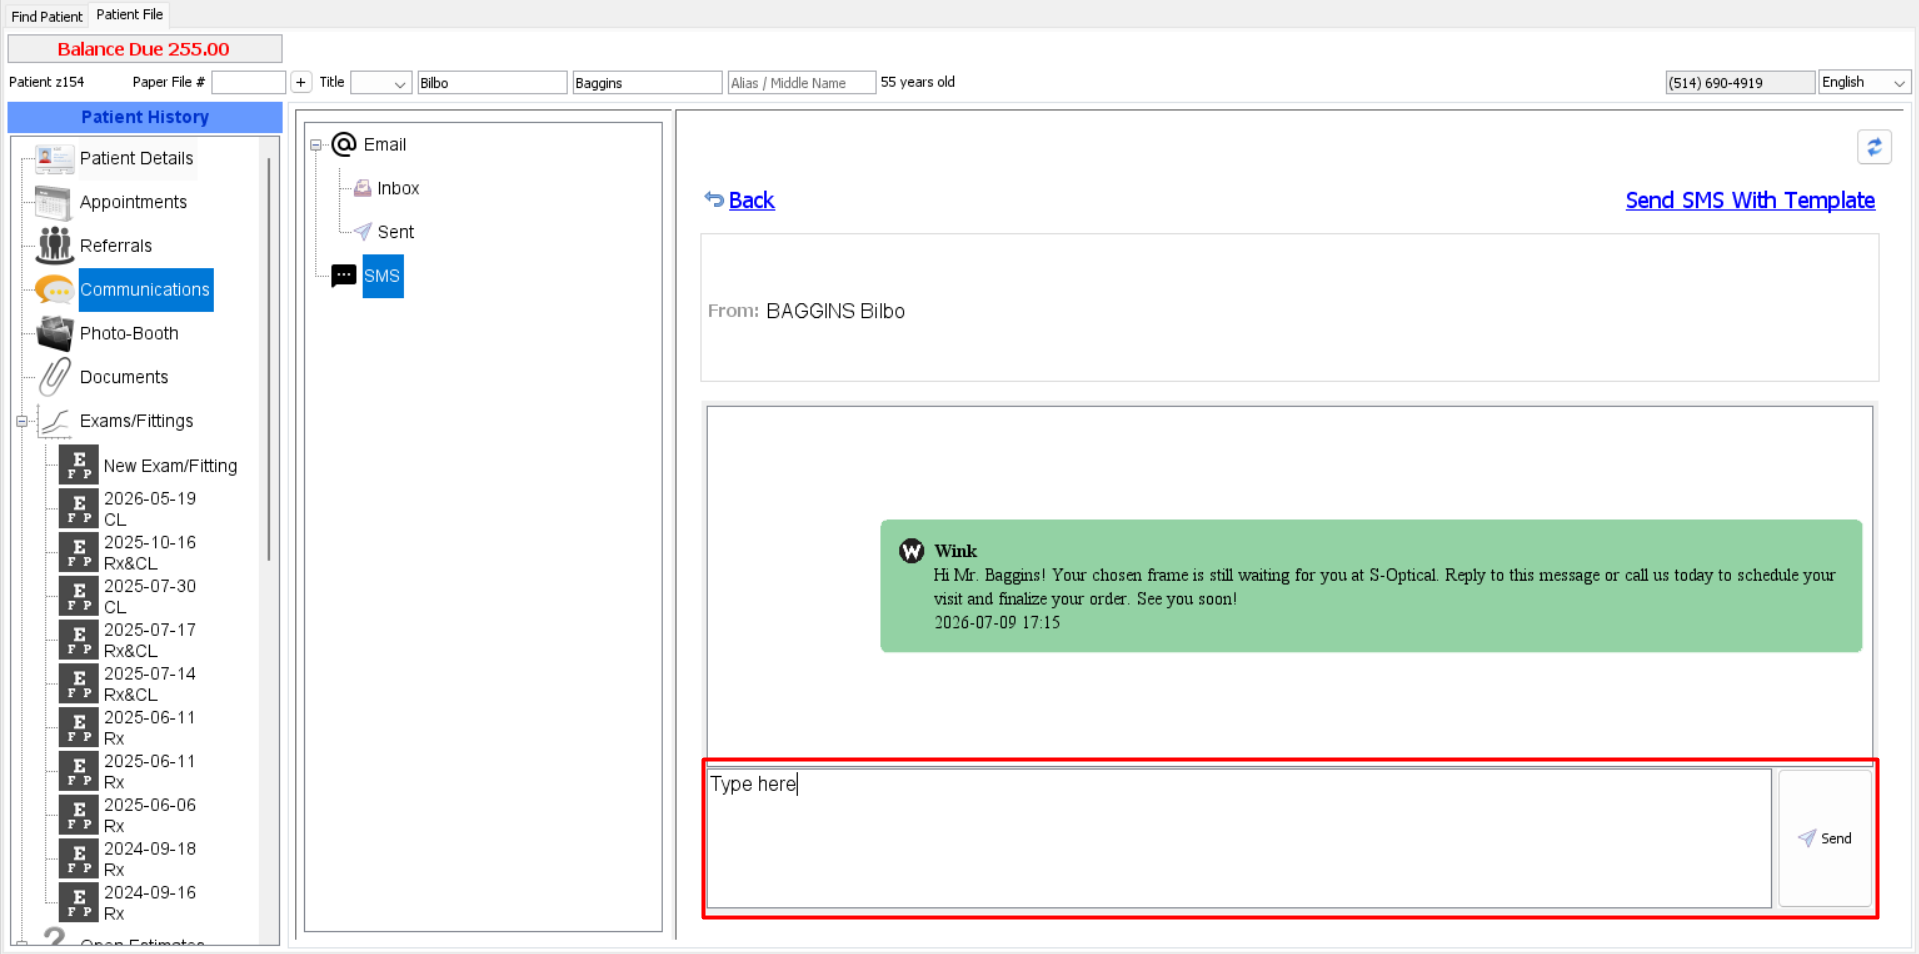The image size is (1919, 954).
Task: Open the 2024-09-16 Rx exam
Action: tap(150, 903)
